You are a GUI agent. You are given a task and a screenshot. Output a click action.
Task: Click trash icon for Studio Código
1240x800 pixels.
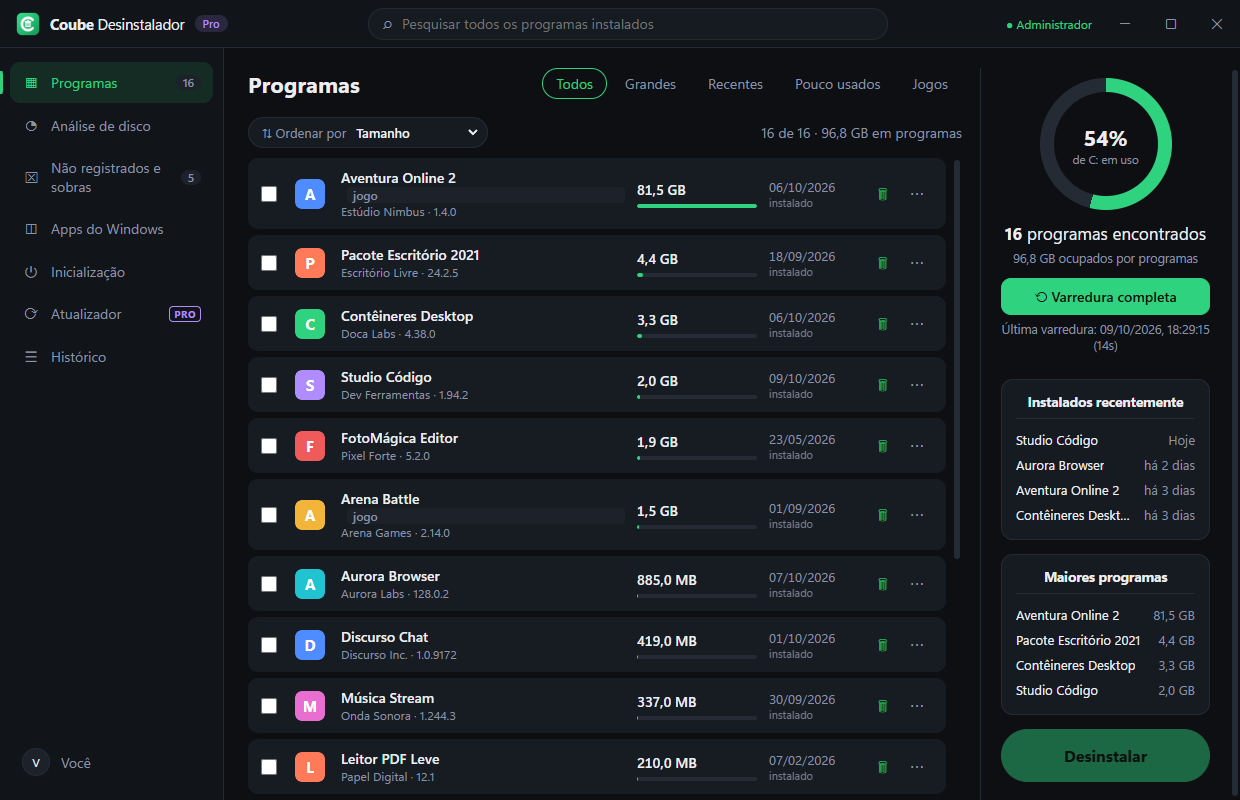[x=882, y=385]
